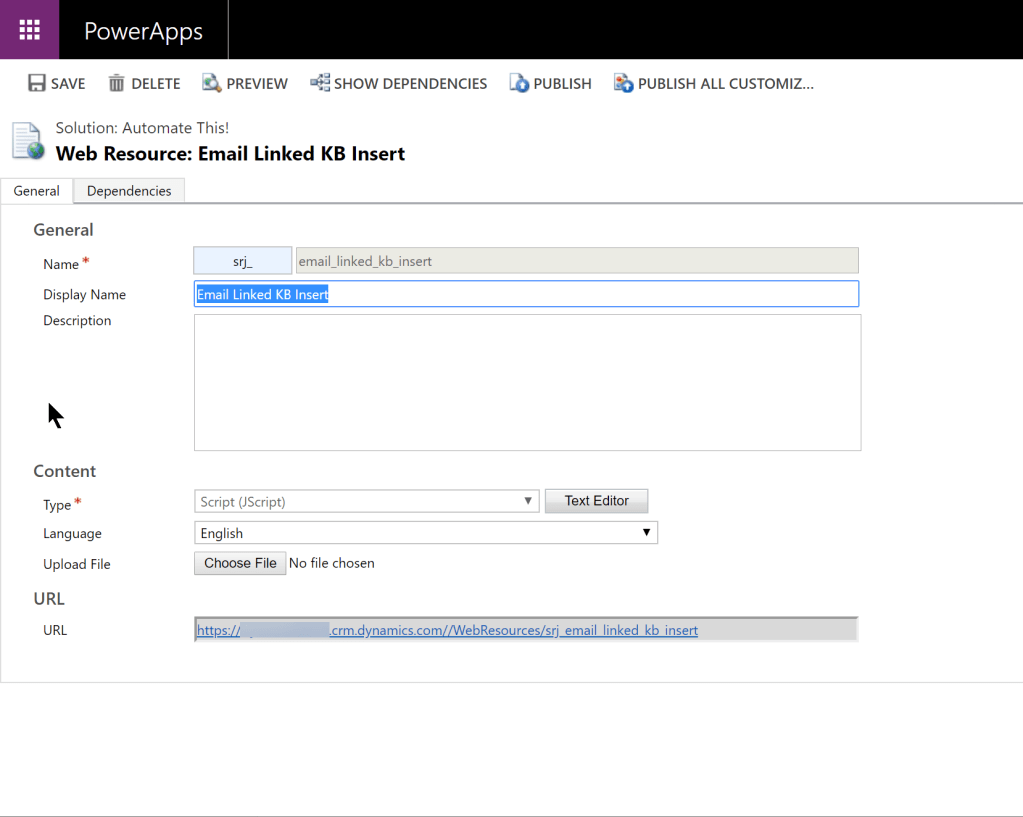This screenshot has height=817, width=1023.
Task: Expand the Language dropdown set to English
Action: 425,533
